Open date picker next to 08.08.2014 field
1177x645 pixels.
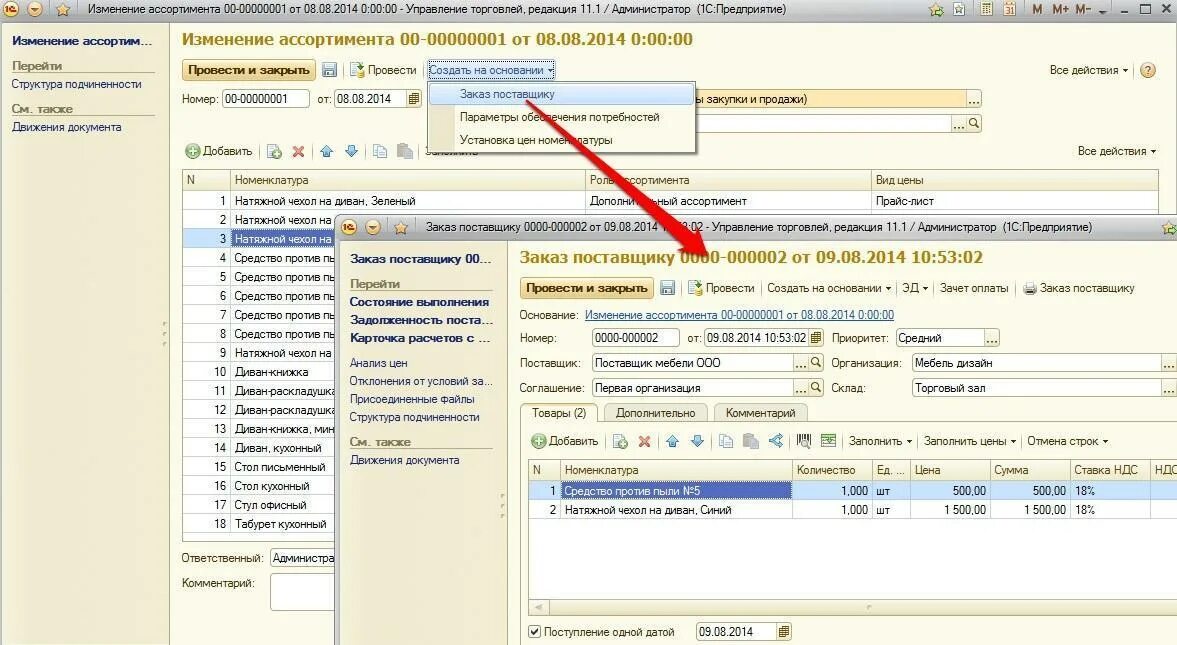(414, 98)
